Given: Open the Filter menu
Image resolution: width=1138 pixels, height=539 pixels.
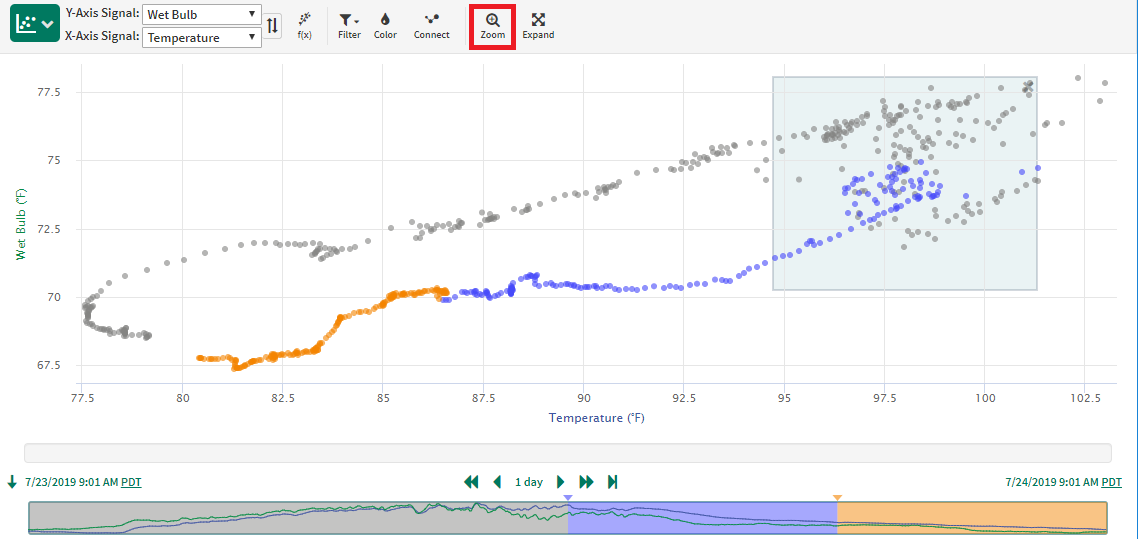Looking at the screenshot, I should click(349, 26).
